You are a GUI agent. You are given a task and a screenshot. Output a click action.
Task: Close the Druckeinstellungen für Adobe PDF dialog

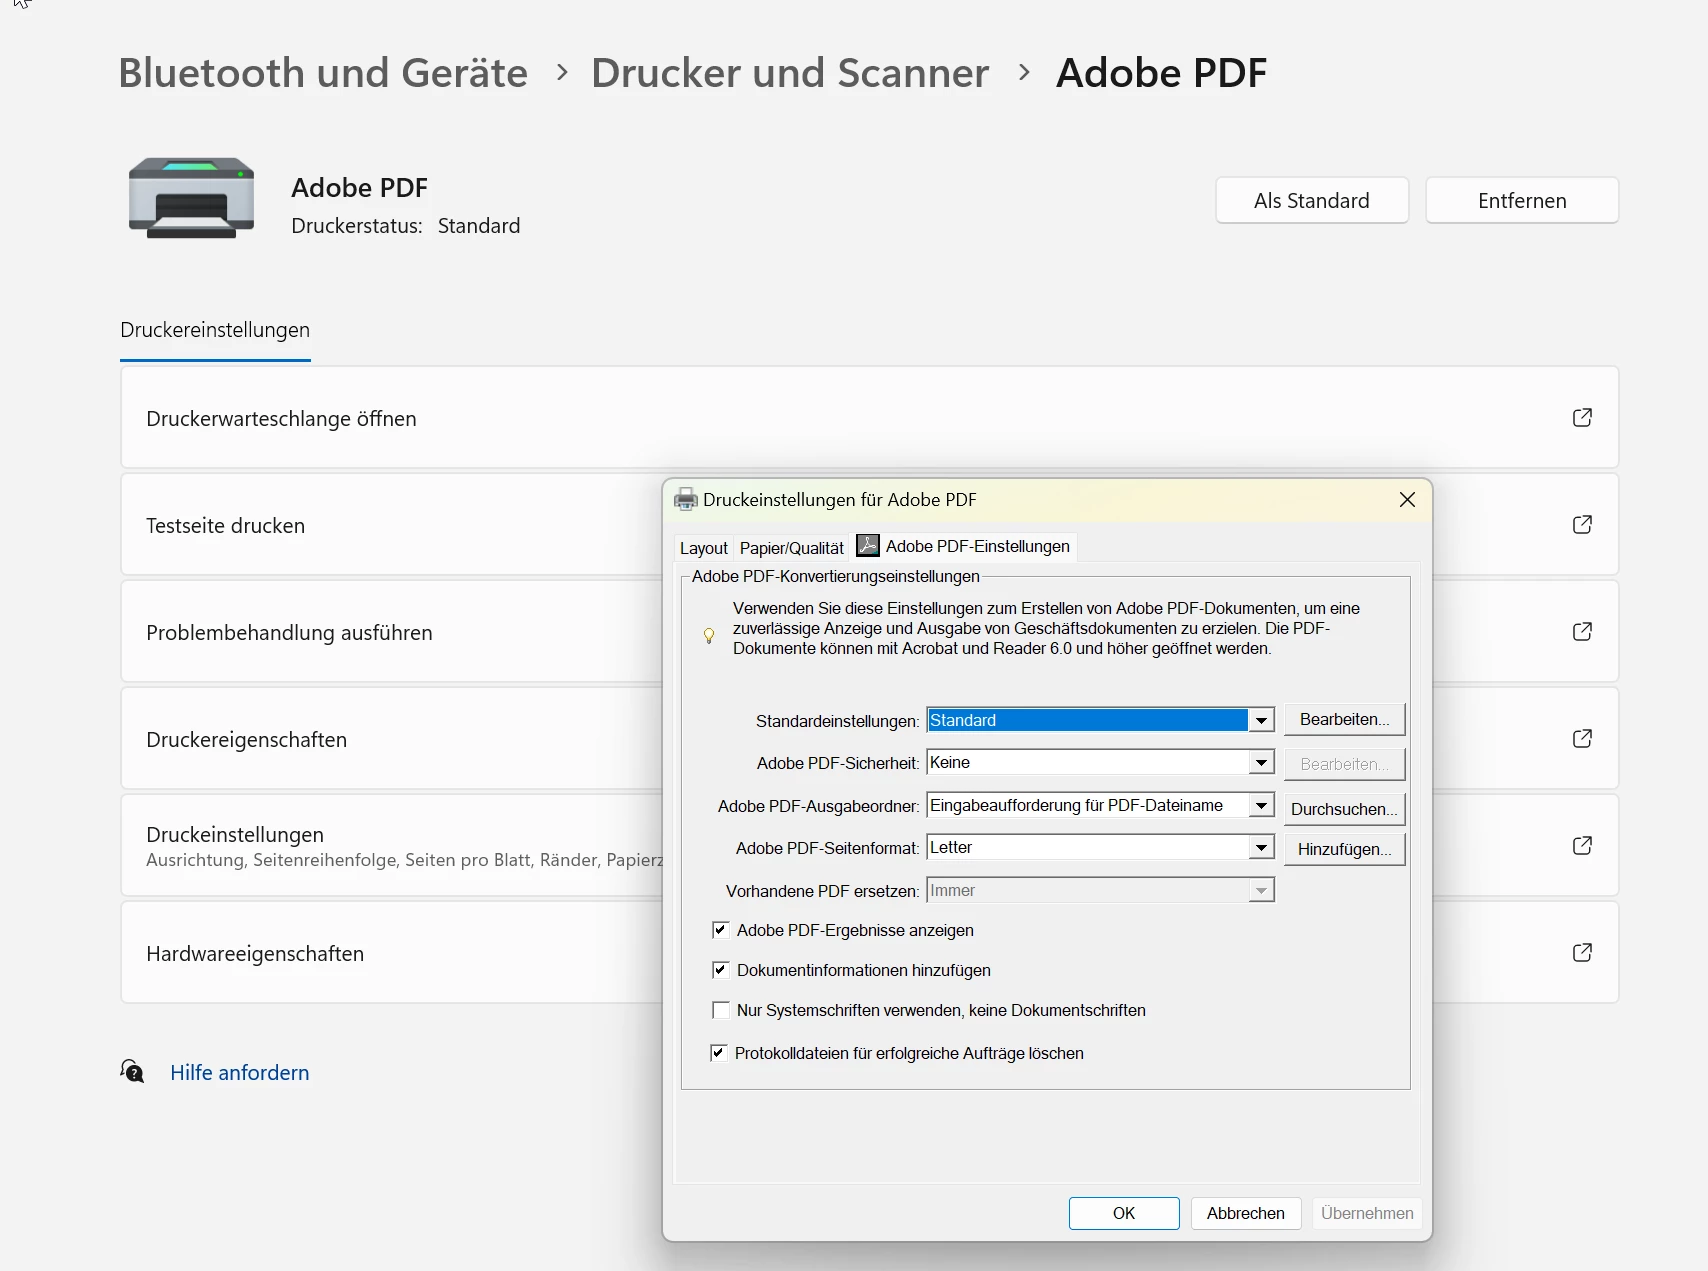(x=1407, y=499)
